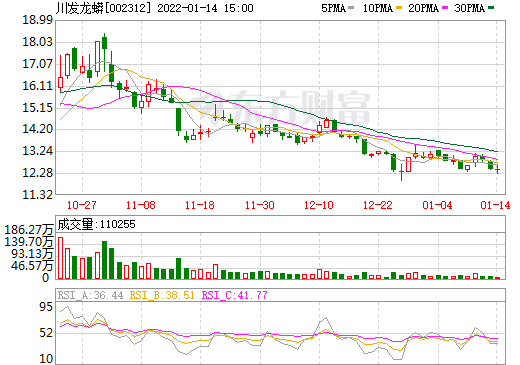Viewport: 520px width, 365px height.
Task: Click the 12-10 date axis label
Action: pos(319,205)
